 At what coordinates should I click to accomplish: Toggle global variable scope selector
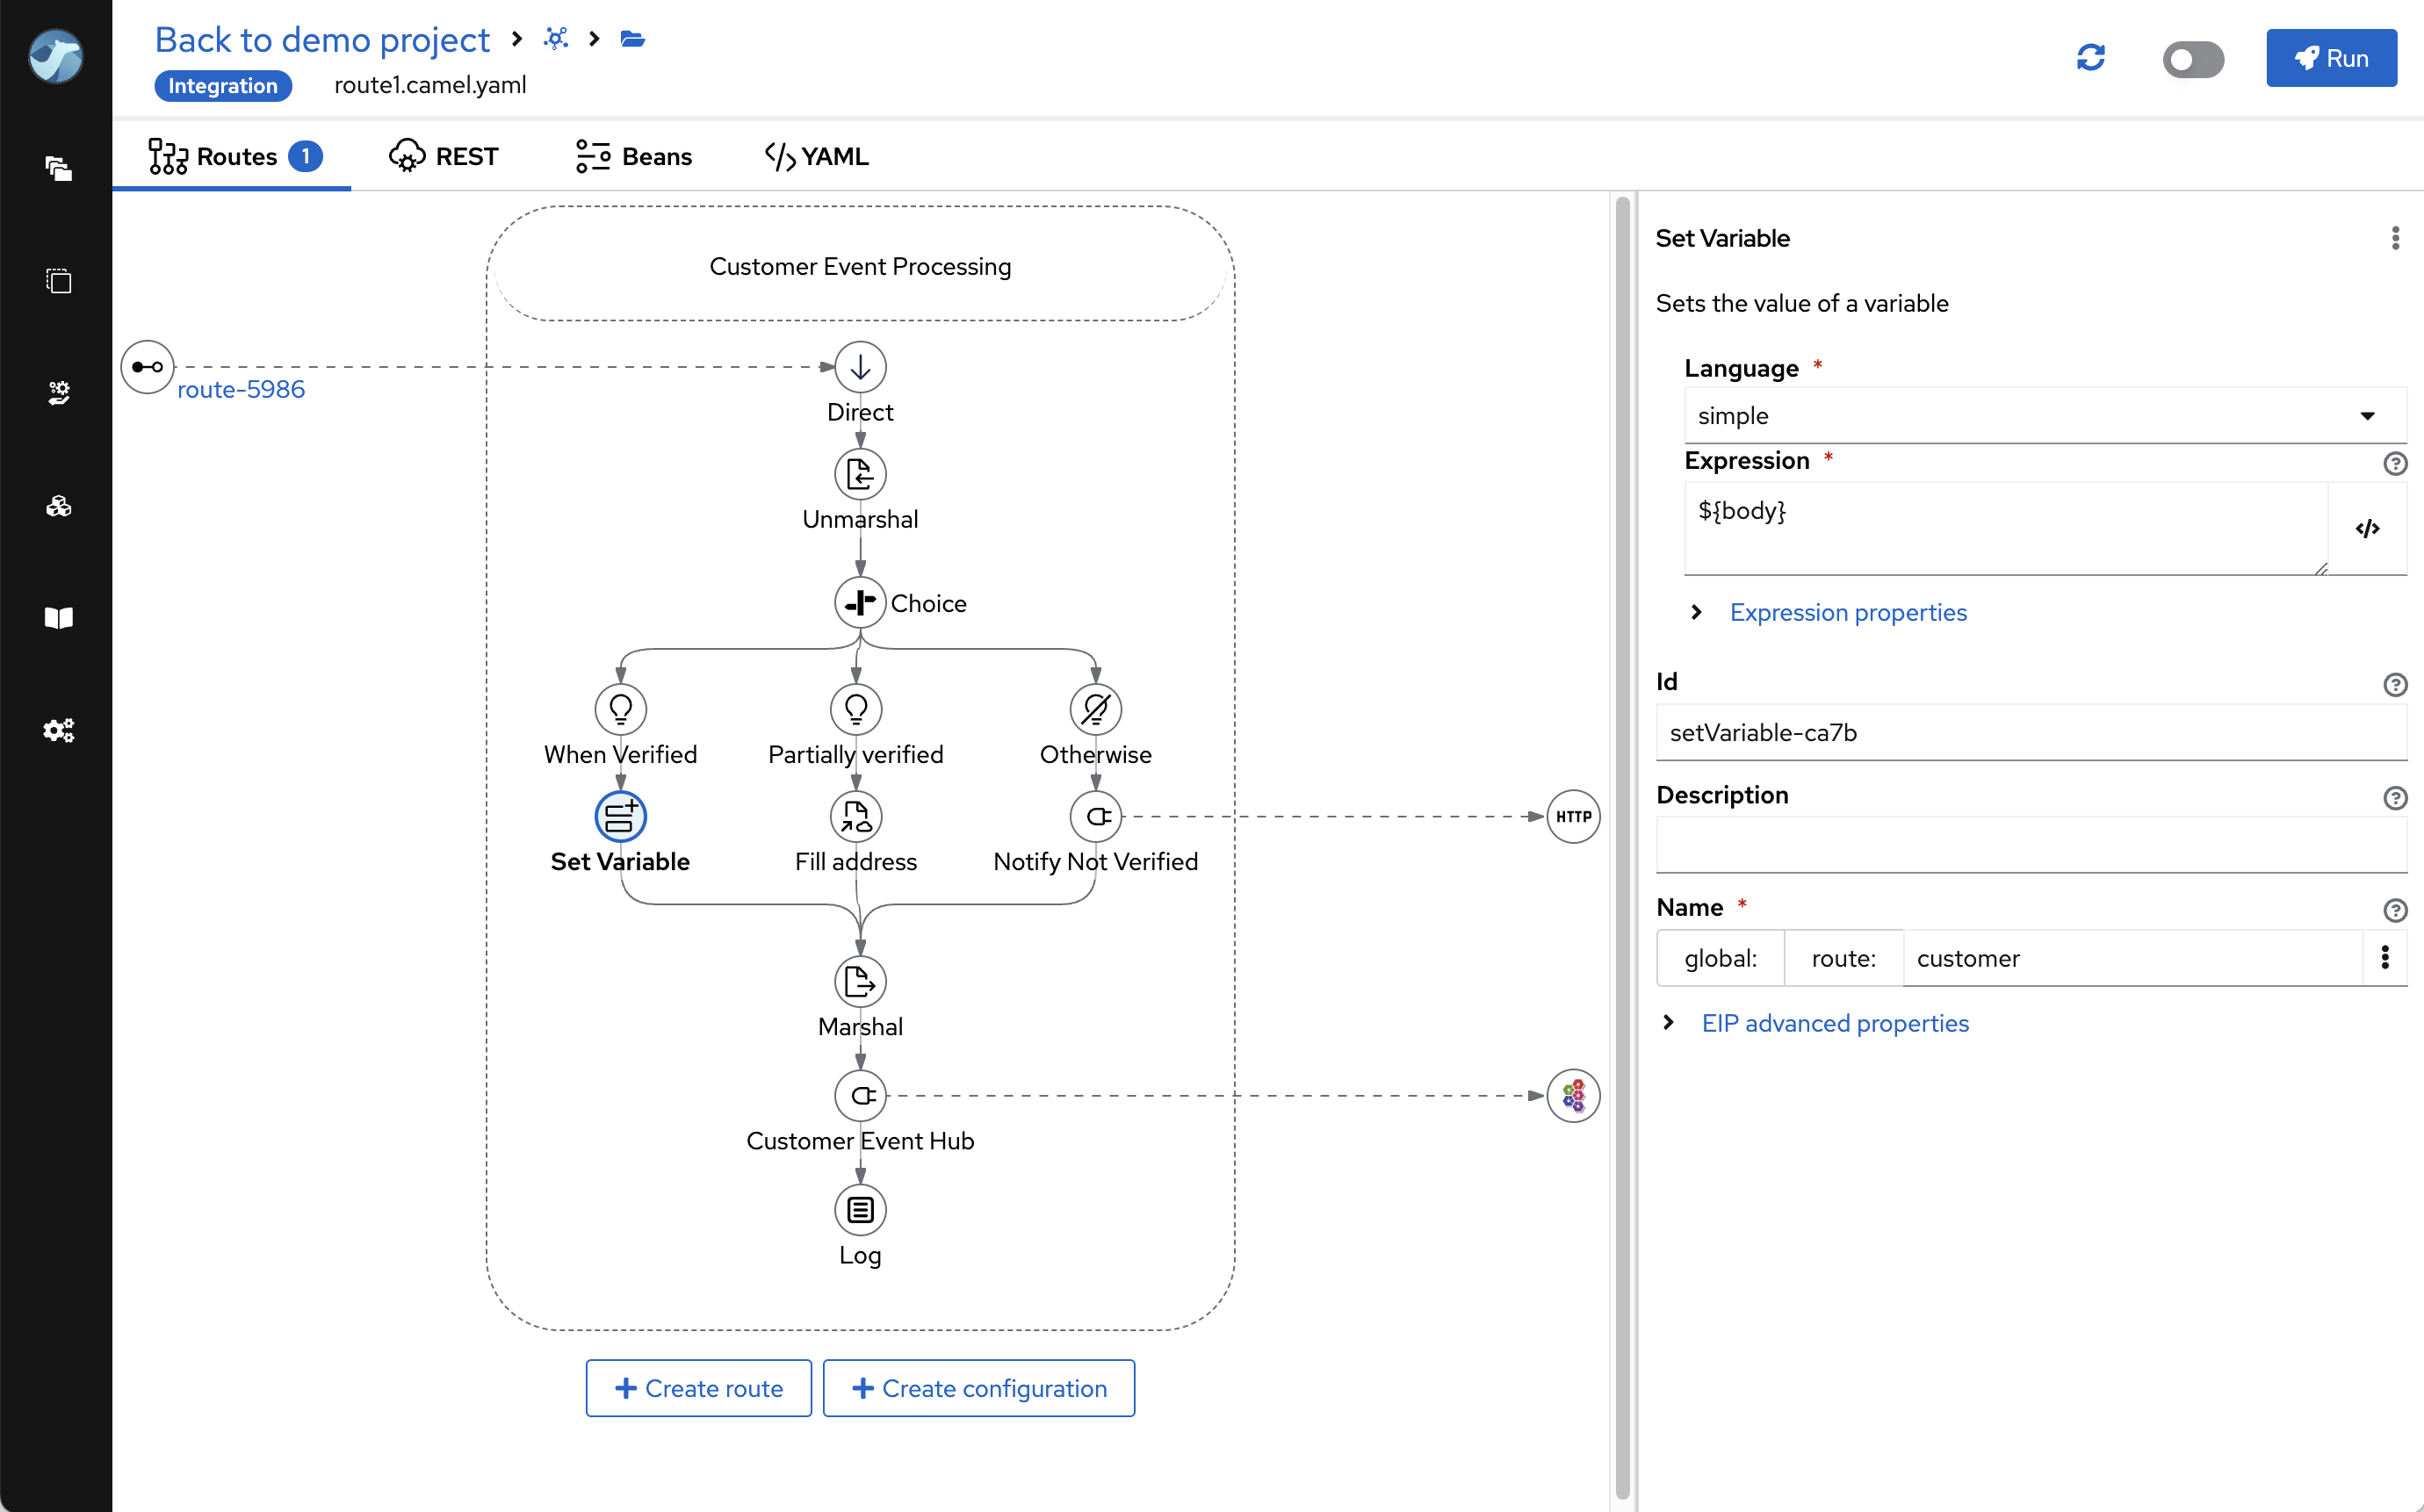click(1721, 958)
